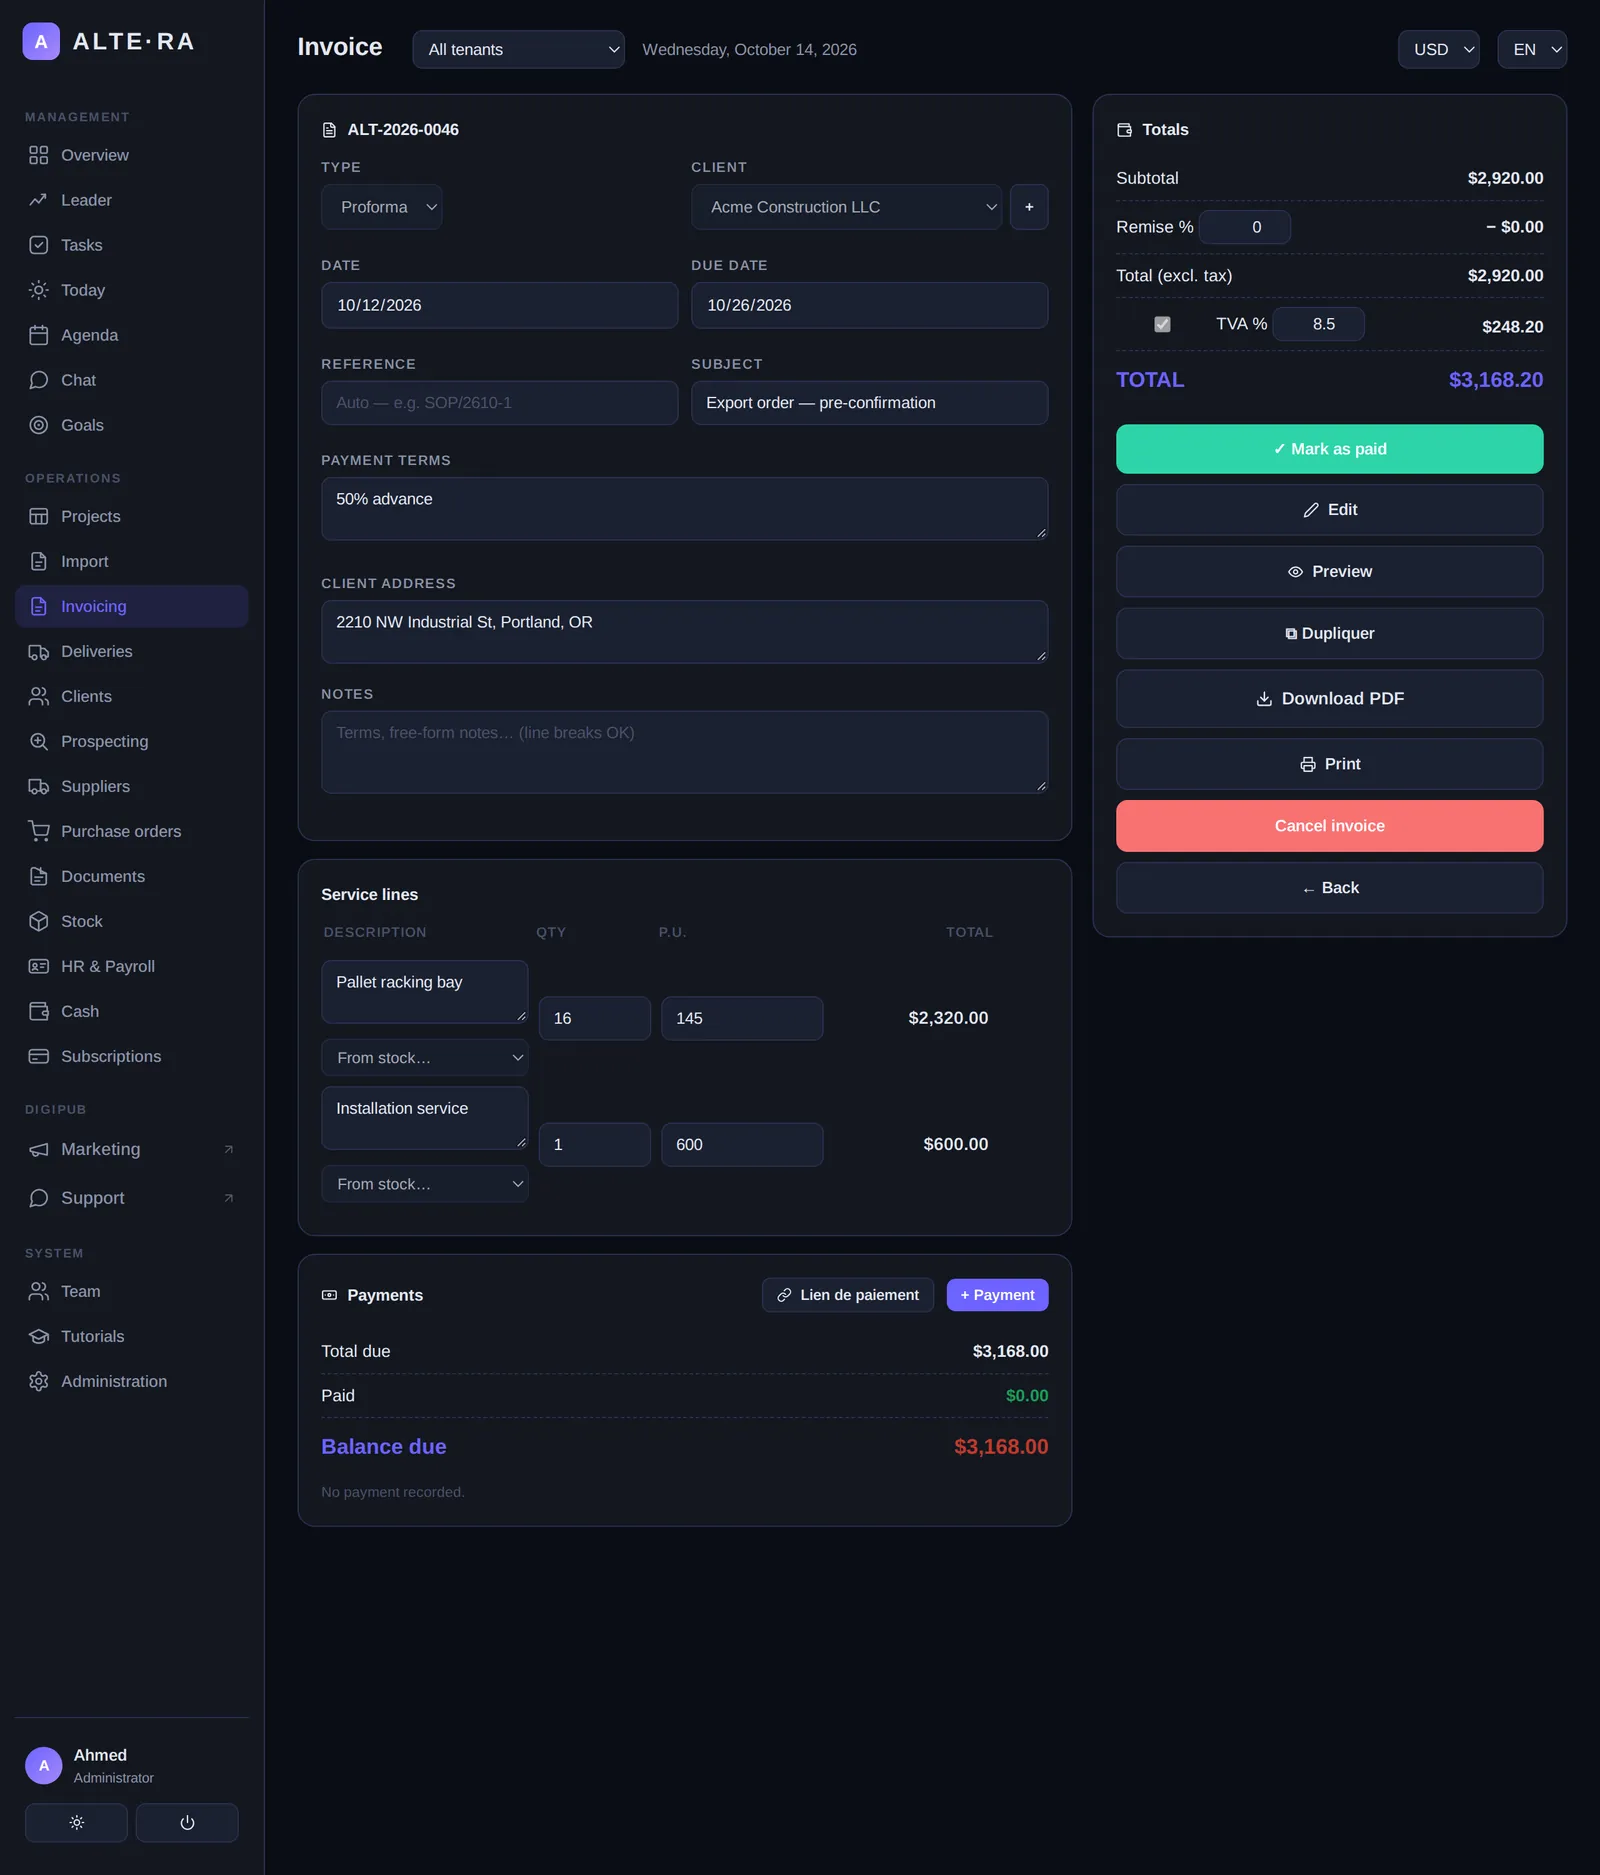Open From stock dropdown under Installation service
Screen dimensions: 1600x1875
[x=425, y=1183]
